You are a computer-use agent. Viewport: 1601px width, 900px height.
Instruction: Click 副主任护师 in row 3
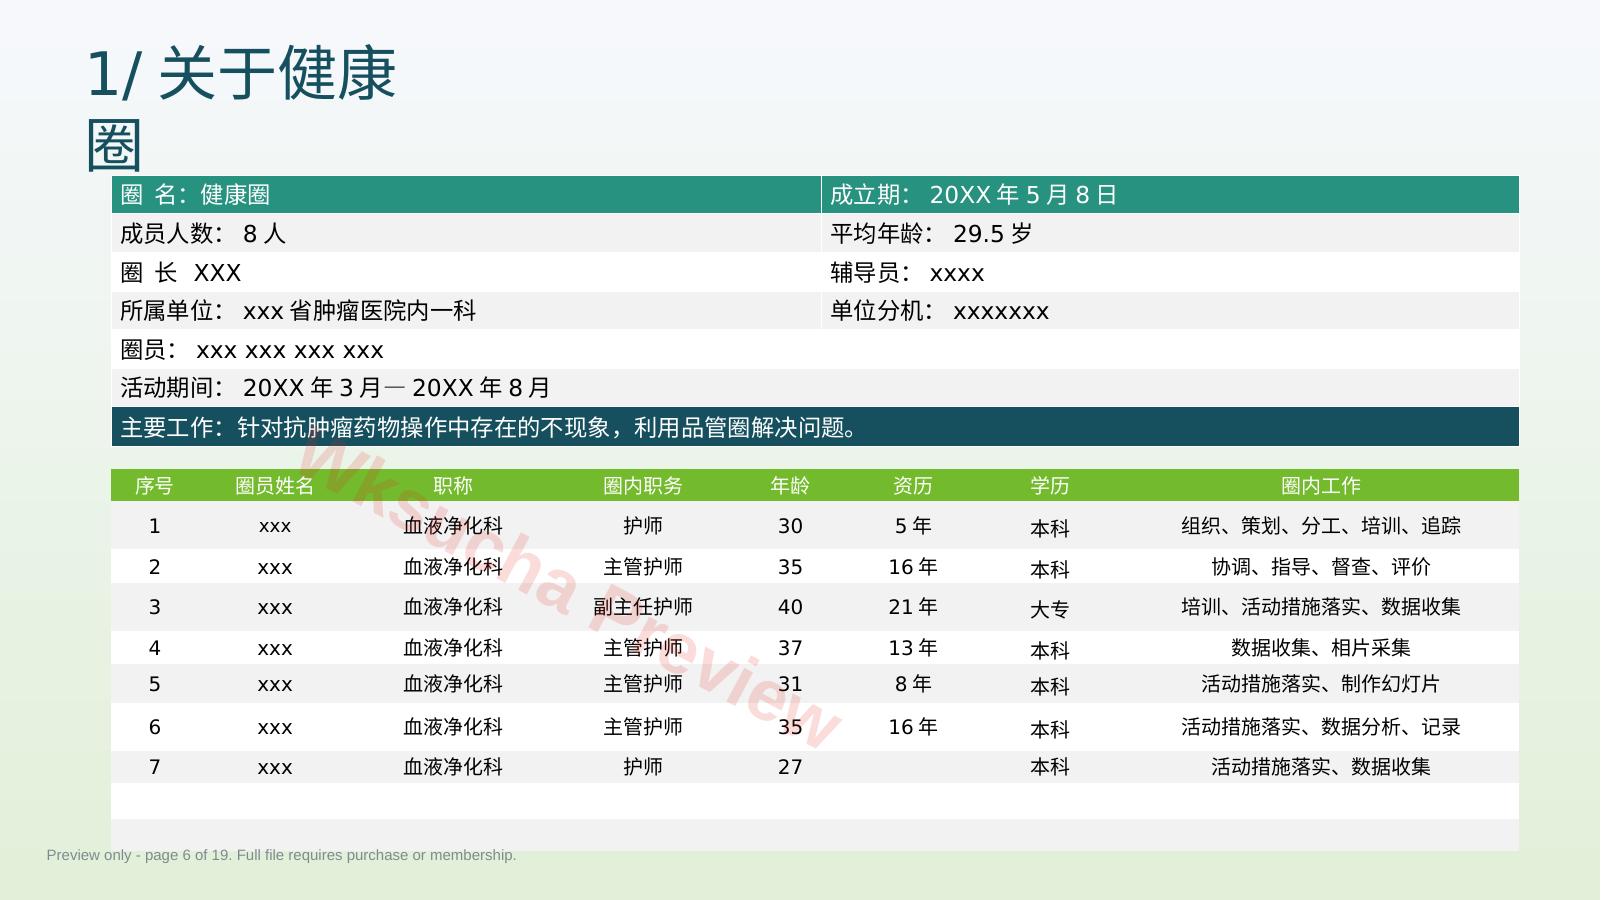click(x=643, y=607)
